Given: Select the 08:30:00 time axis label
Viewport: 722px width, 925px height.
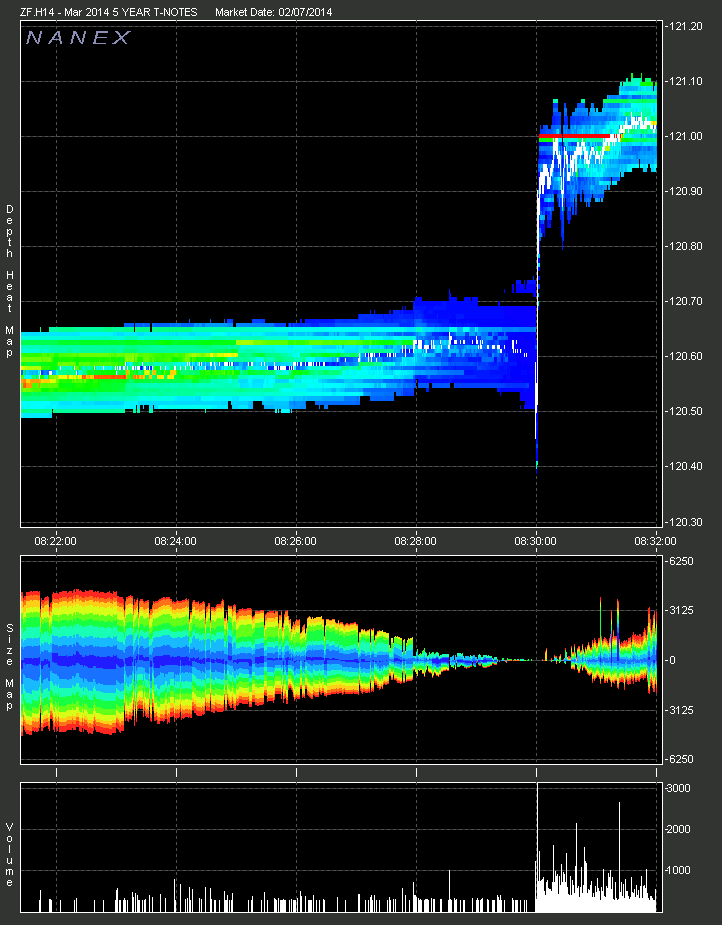Looking at the screenshot, I should click(536, 541).
